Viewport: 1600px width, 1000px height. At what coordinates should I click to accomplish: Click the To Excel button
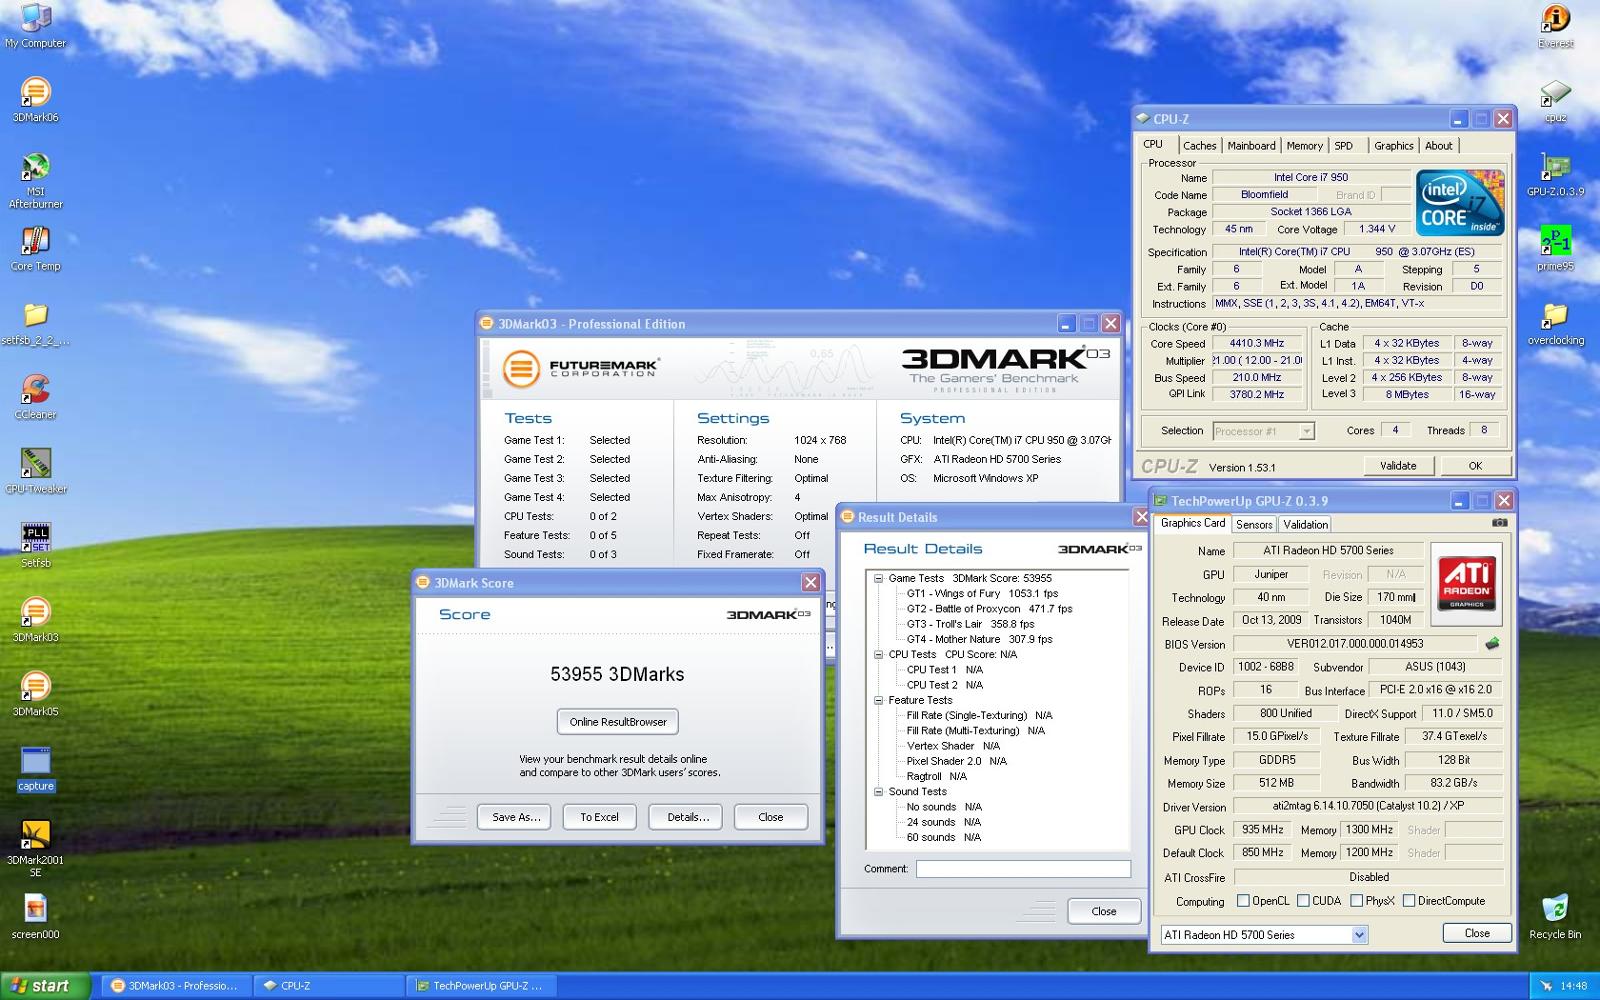599,817
